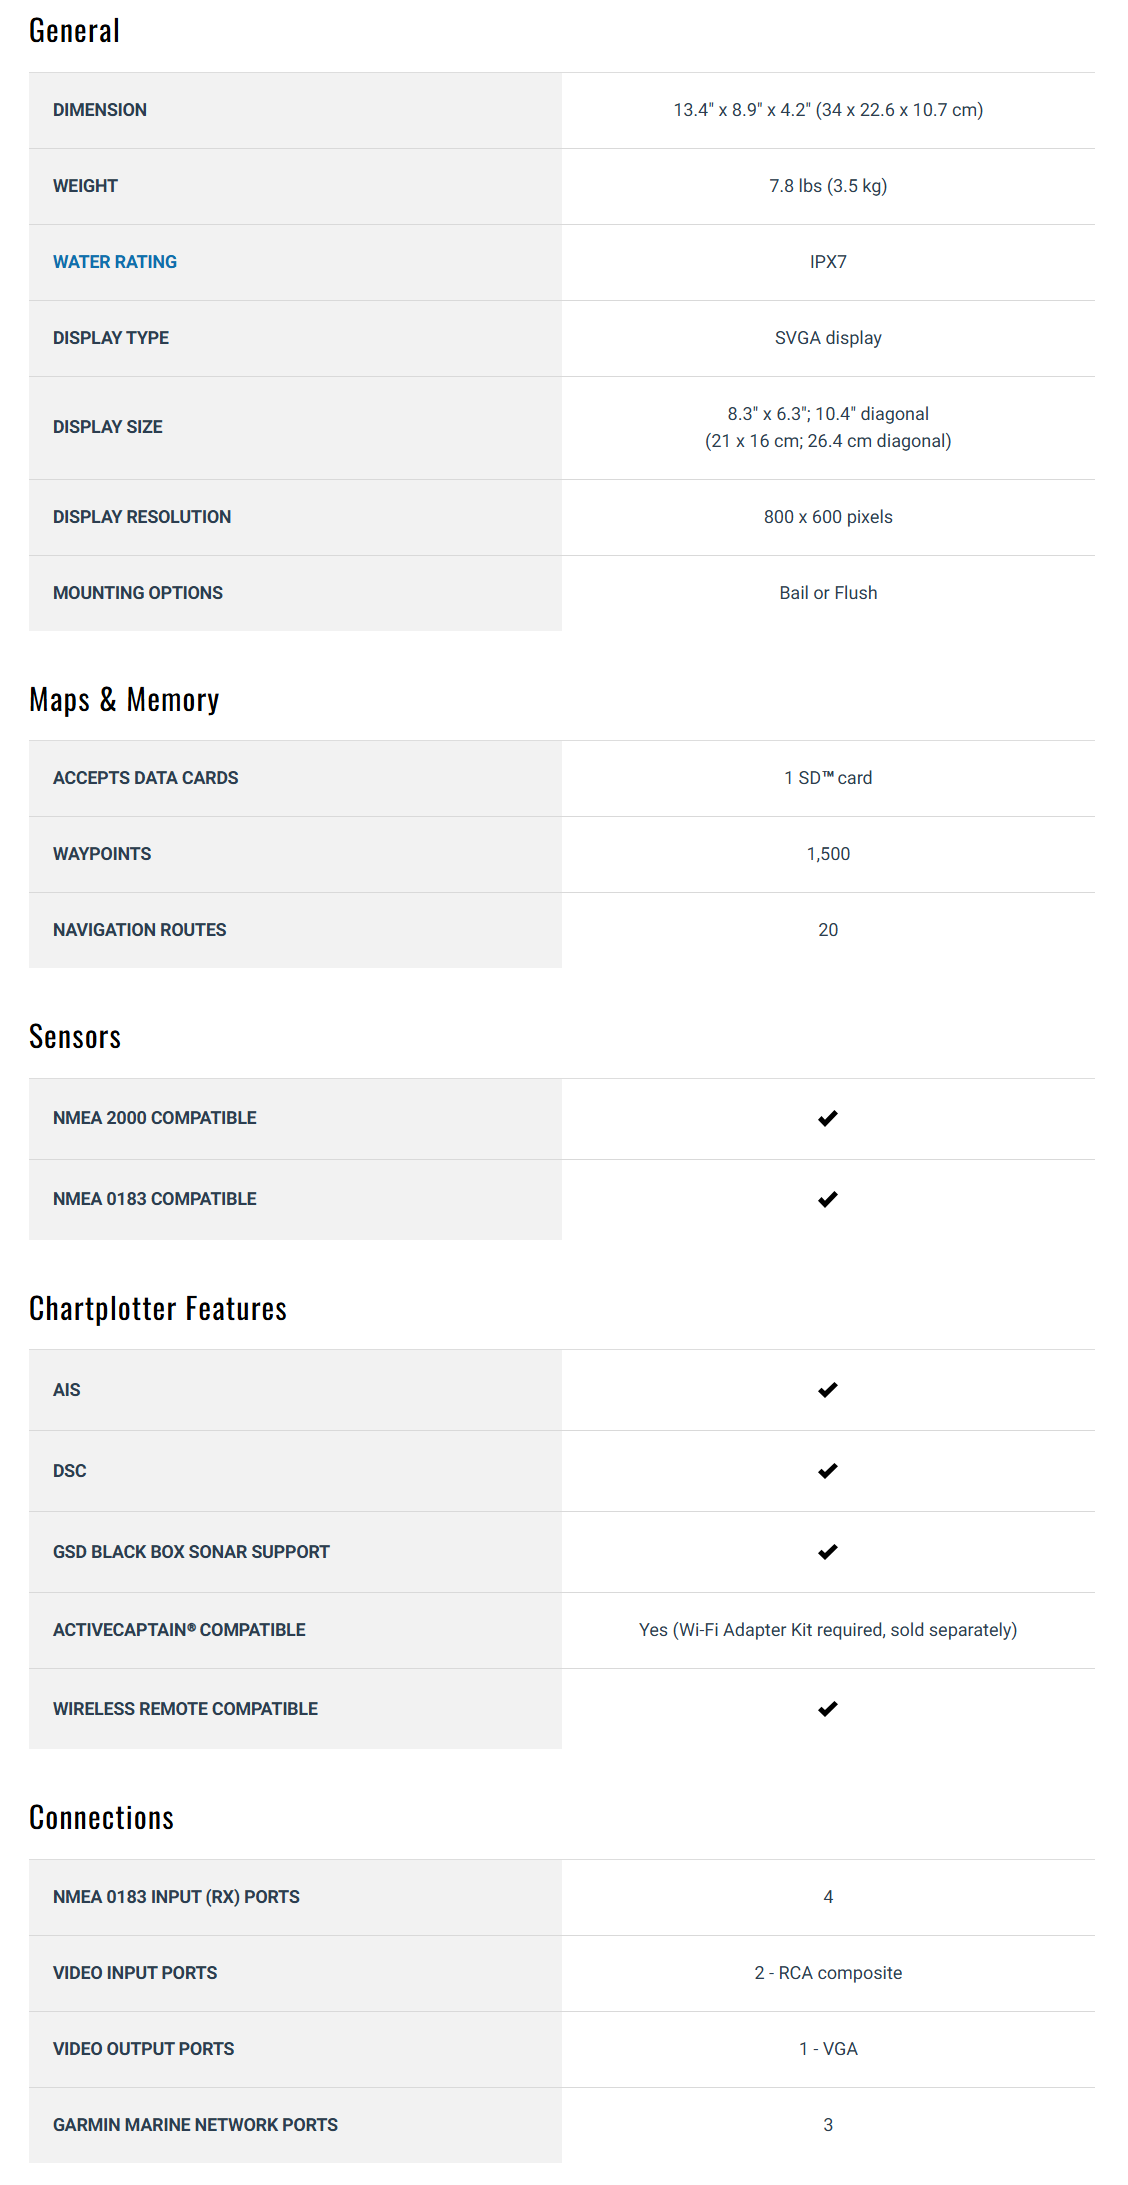The height and width of the screenshot is (2185, 1128).
Task: Click the AIS row checkmark icon
Action: click(x=827, y=1390)
